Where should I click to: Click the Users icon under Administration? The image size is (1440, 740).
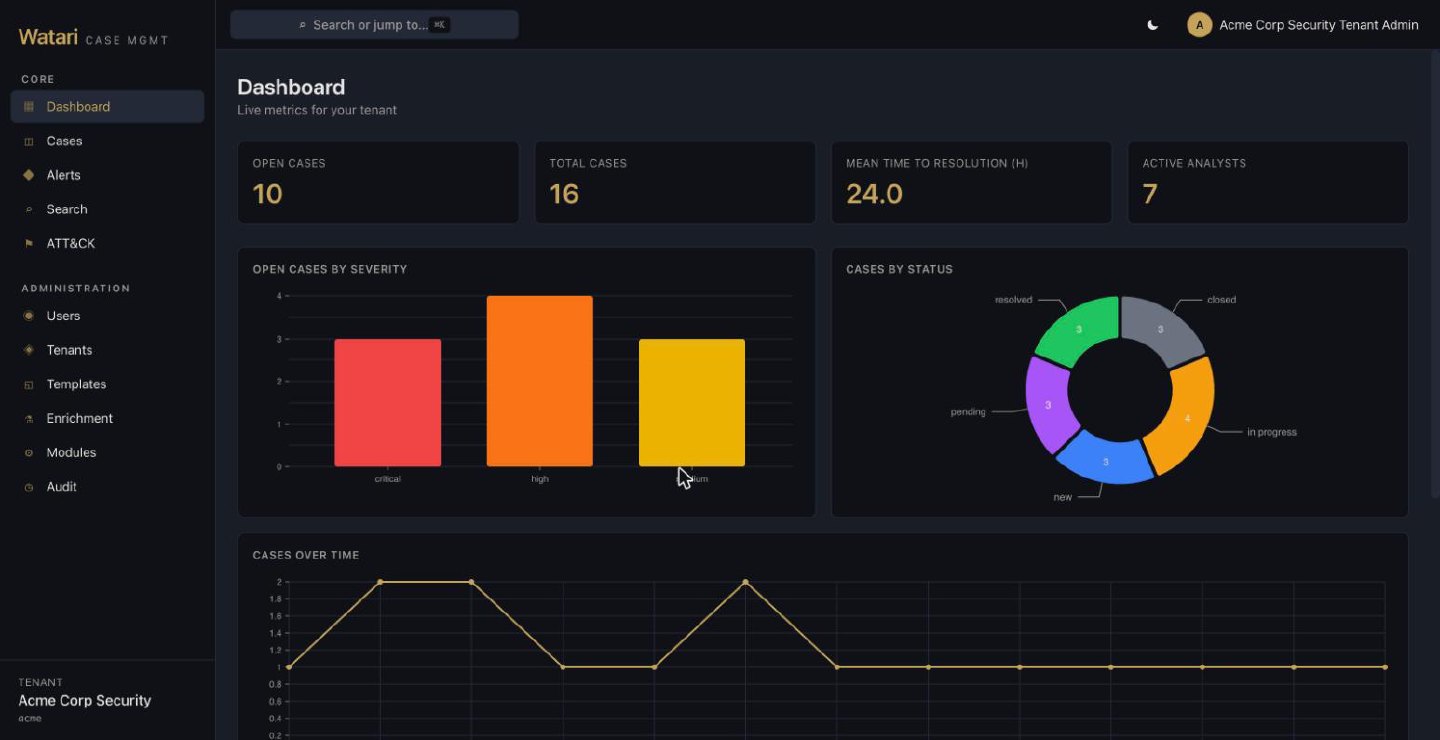[x=28, y=316]
